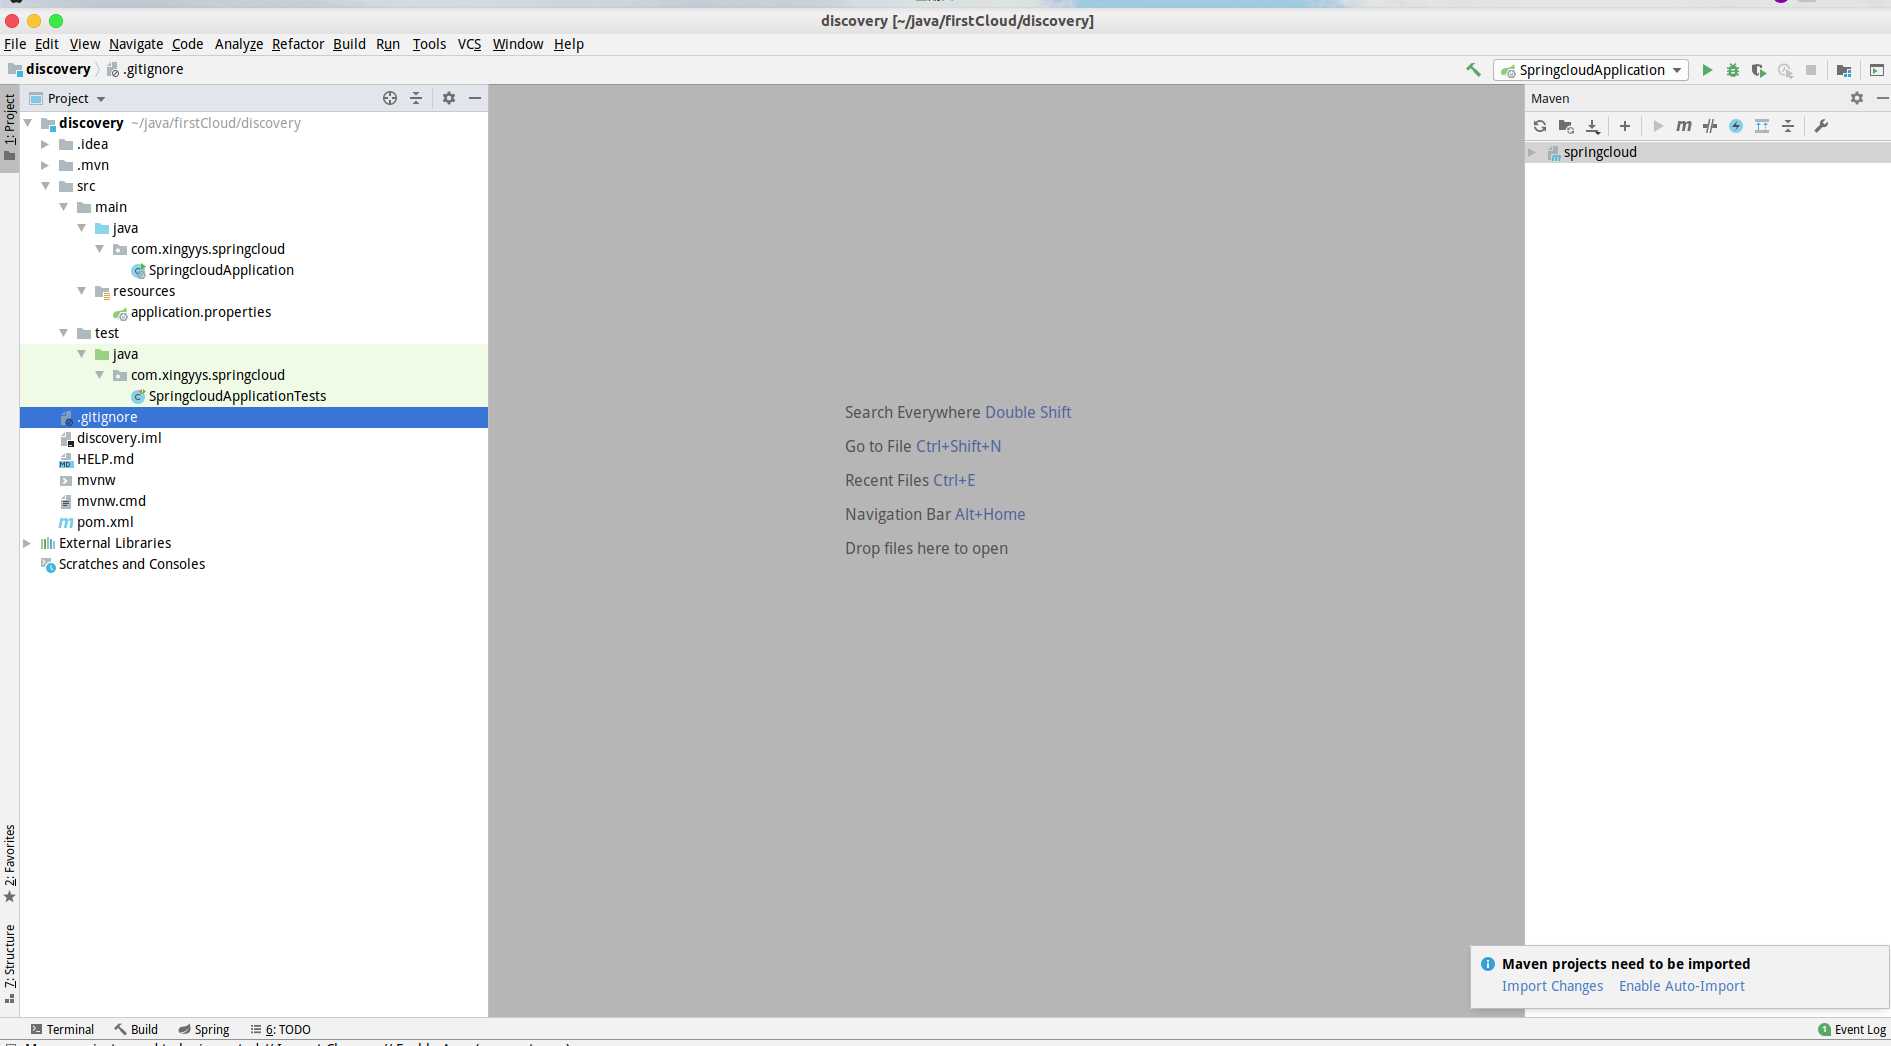The width and height of the screenshot is (1891, 1046).
Task: Collapse all in Project panel
Action: click(x=416, y=98)
